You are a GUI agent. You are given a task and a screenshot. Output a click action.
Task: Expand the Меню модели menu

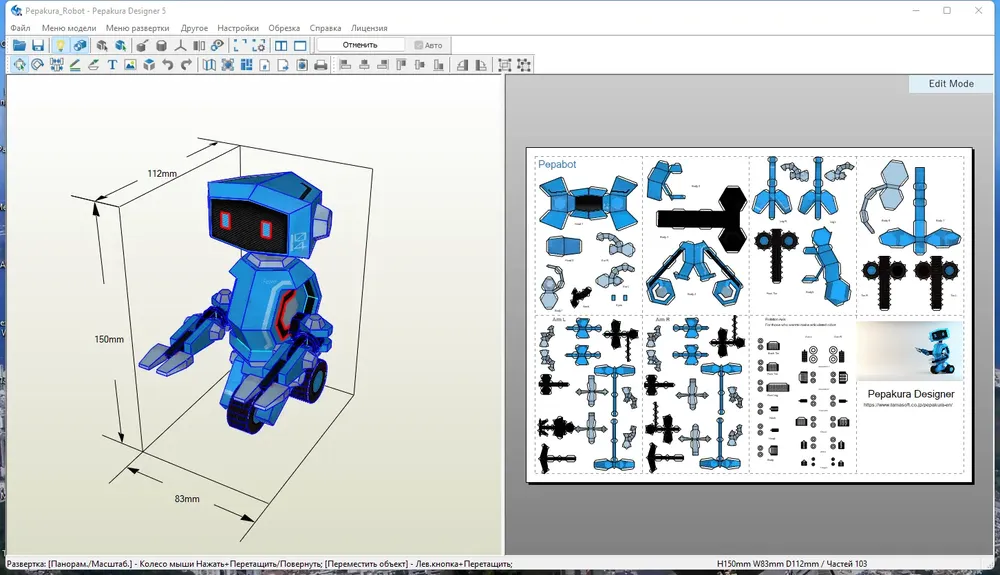pos(69,28)
